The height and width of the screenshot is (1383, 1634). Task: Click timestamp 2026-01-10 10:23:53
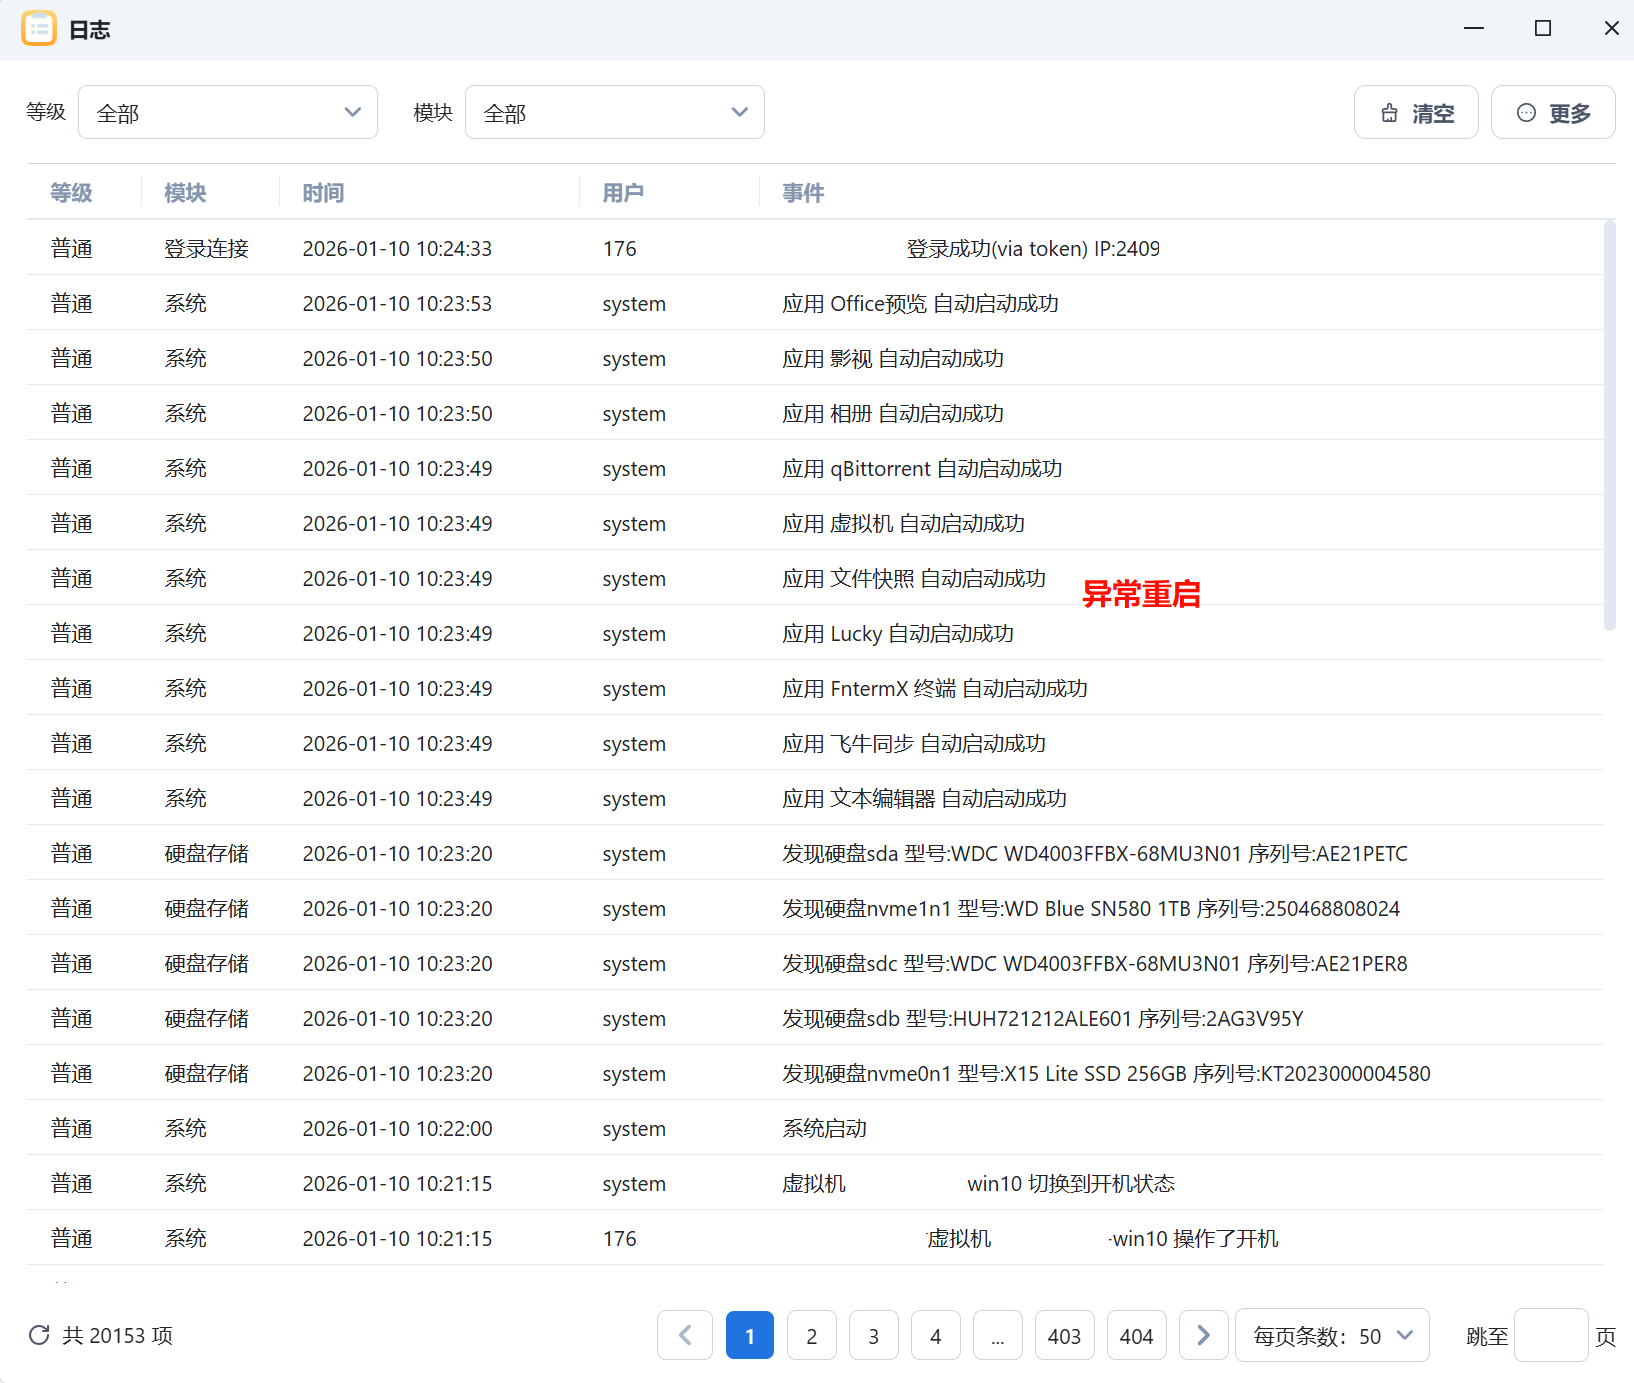[x=397, y=303]
